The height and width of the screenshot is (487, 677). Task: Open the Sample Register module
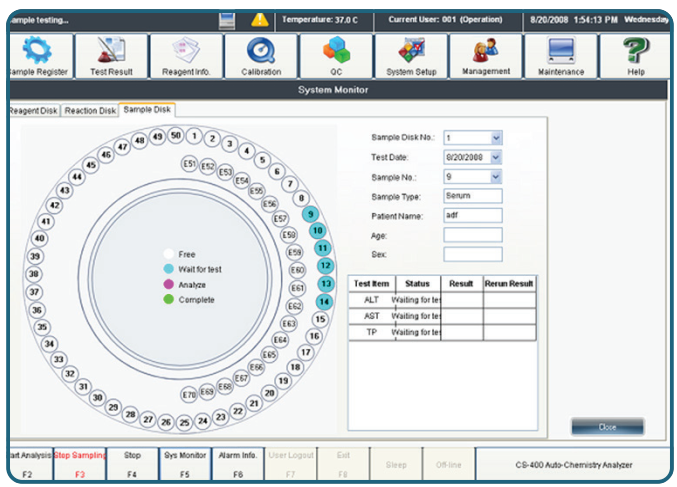click(x=36, y=56)
